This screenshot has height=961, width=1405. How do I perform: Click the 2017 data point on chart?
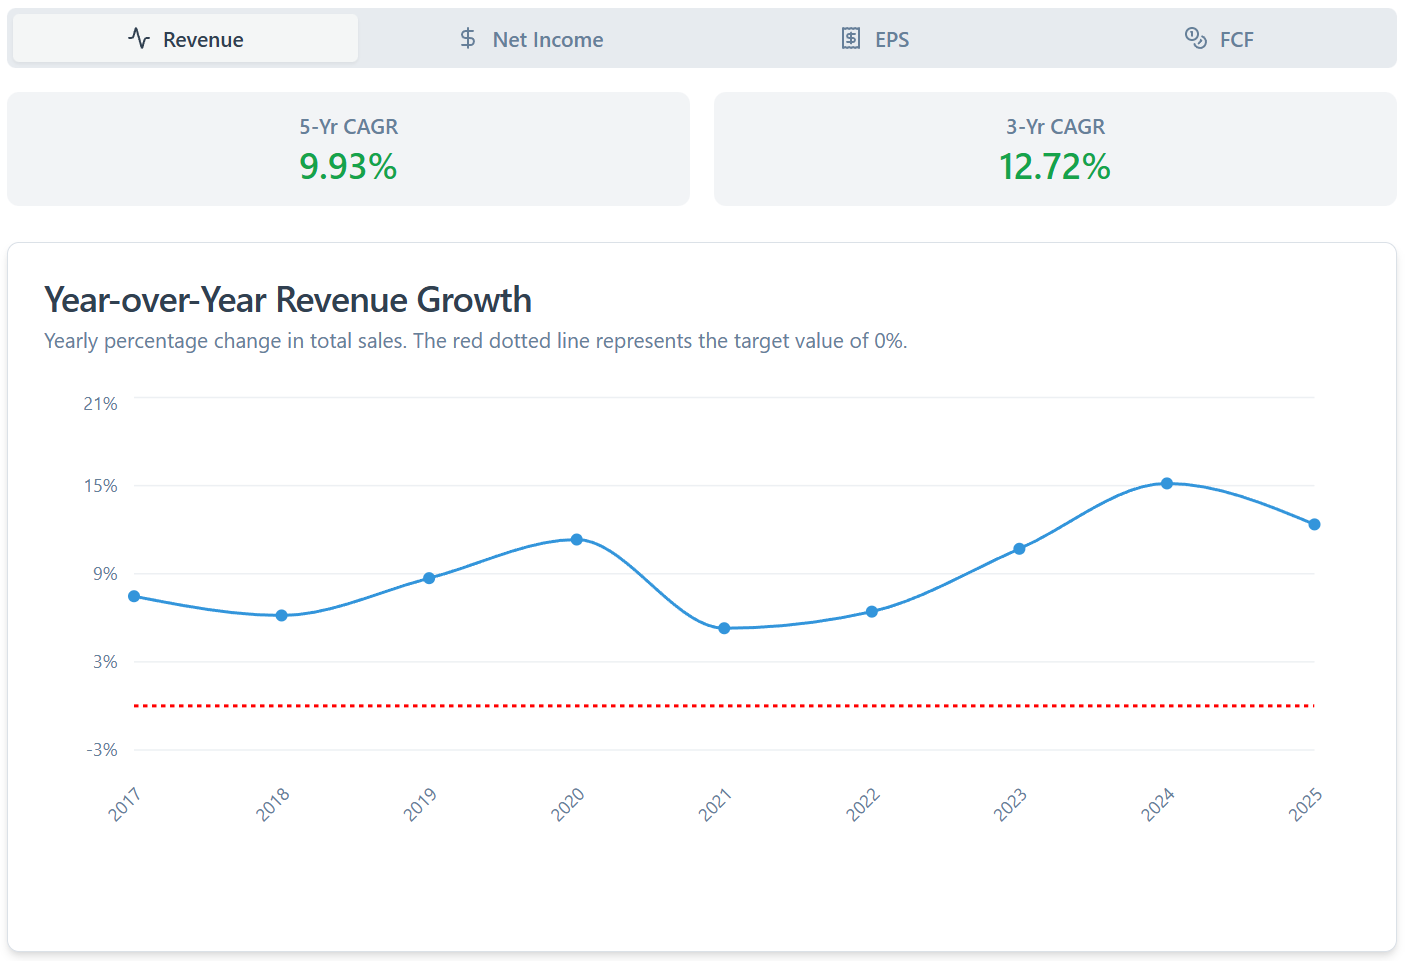click(134, 597)
